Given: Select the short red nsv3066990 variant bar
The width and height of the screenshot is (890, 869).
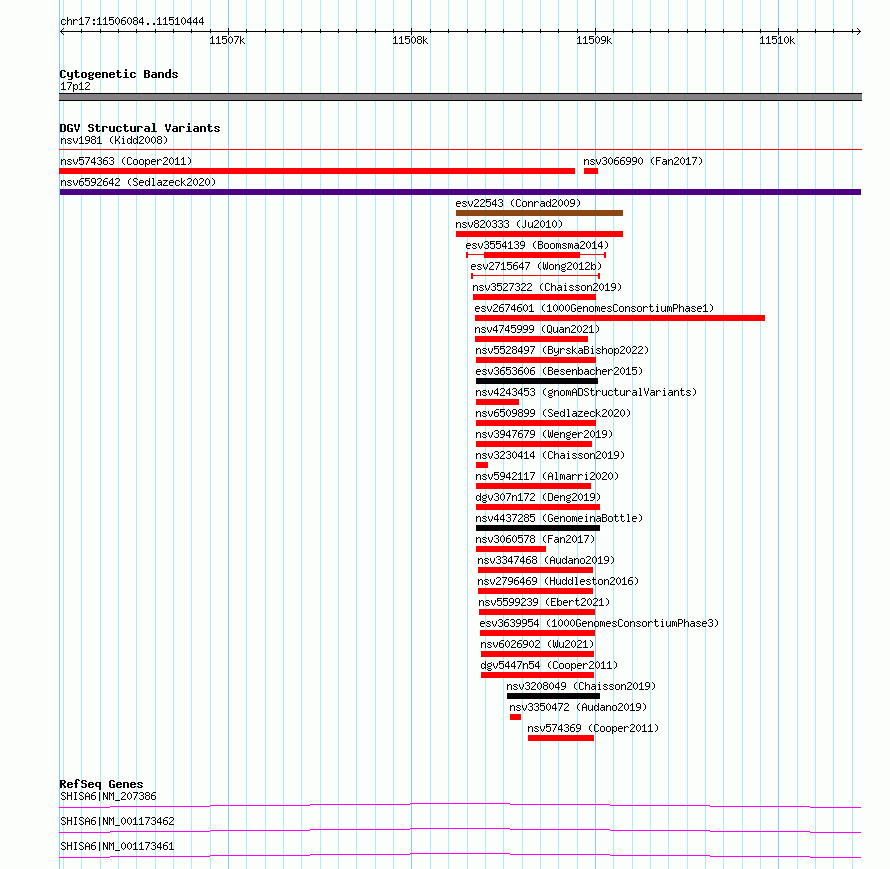Looking at the screenshot, I should pos(591,171).
